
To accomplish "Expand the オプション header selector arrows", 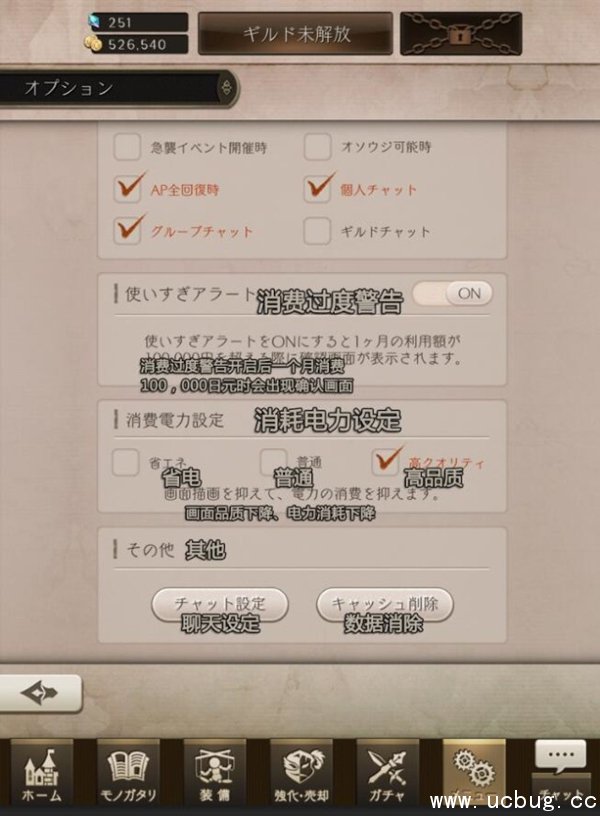I will (226, 88).
